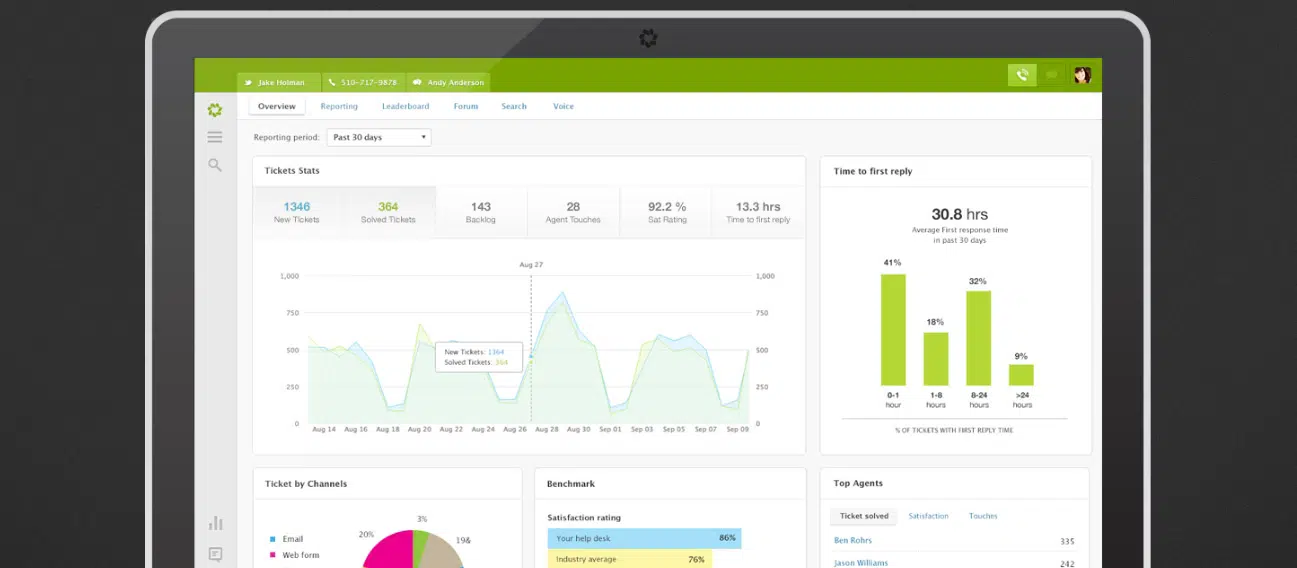Select the Backlog stat

click(x=480, y=212)
